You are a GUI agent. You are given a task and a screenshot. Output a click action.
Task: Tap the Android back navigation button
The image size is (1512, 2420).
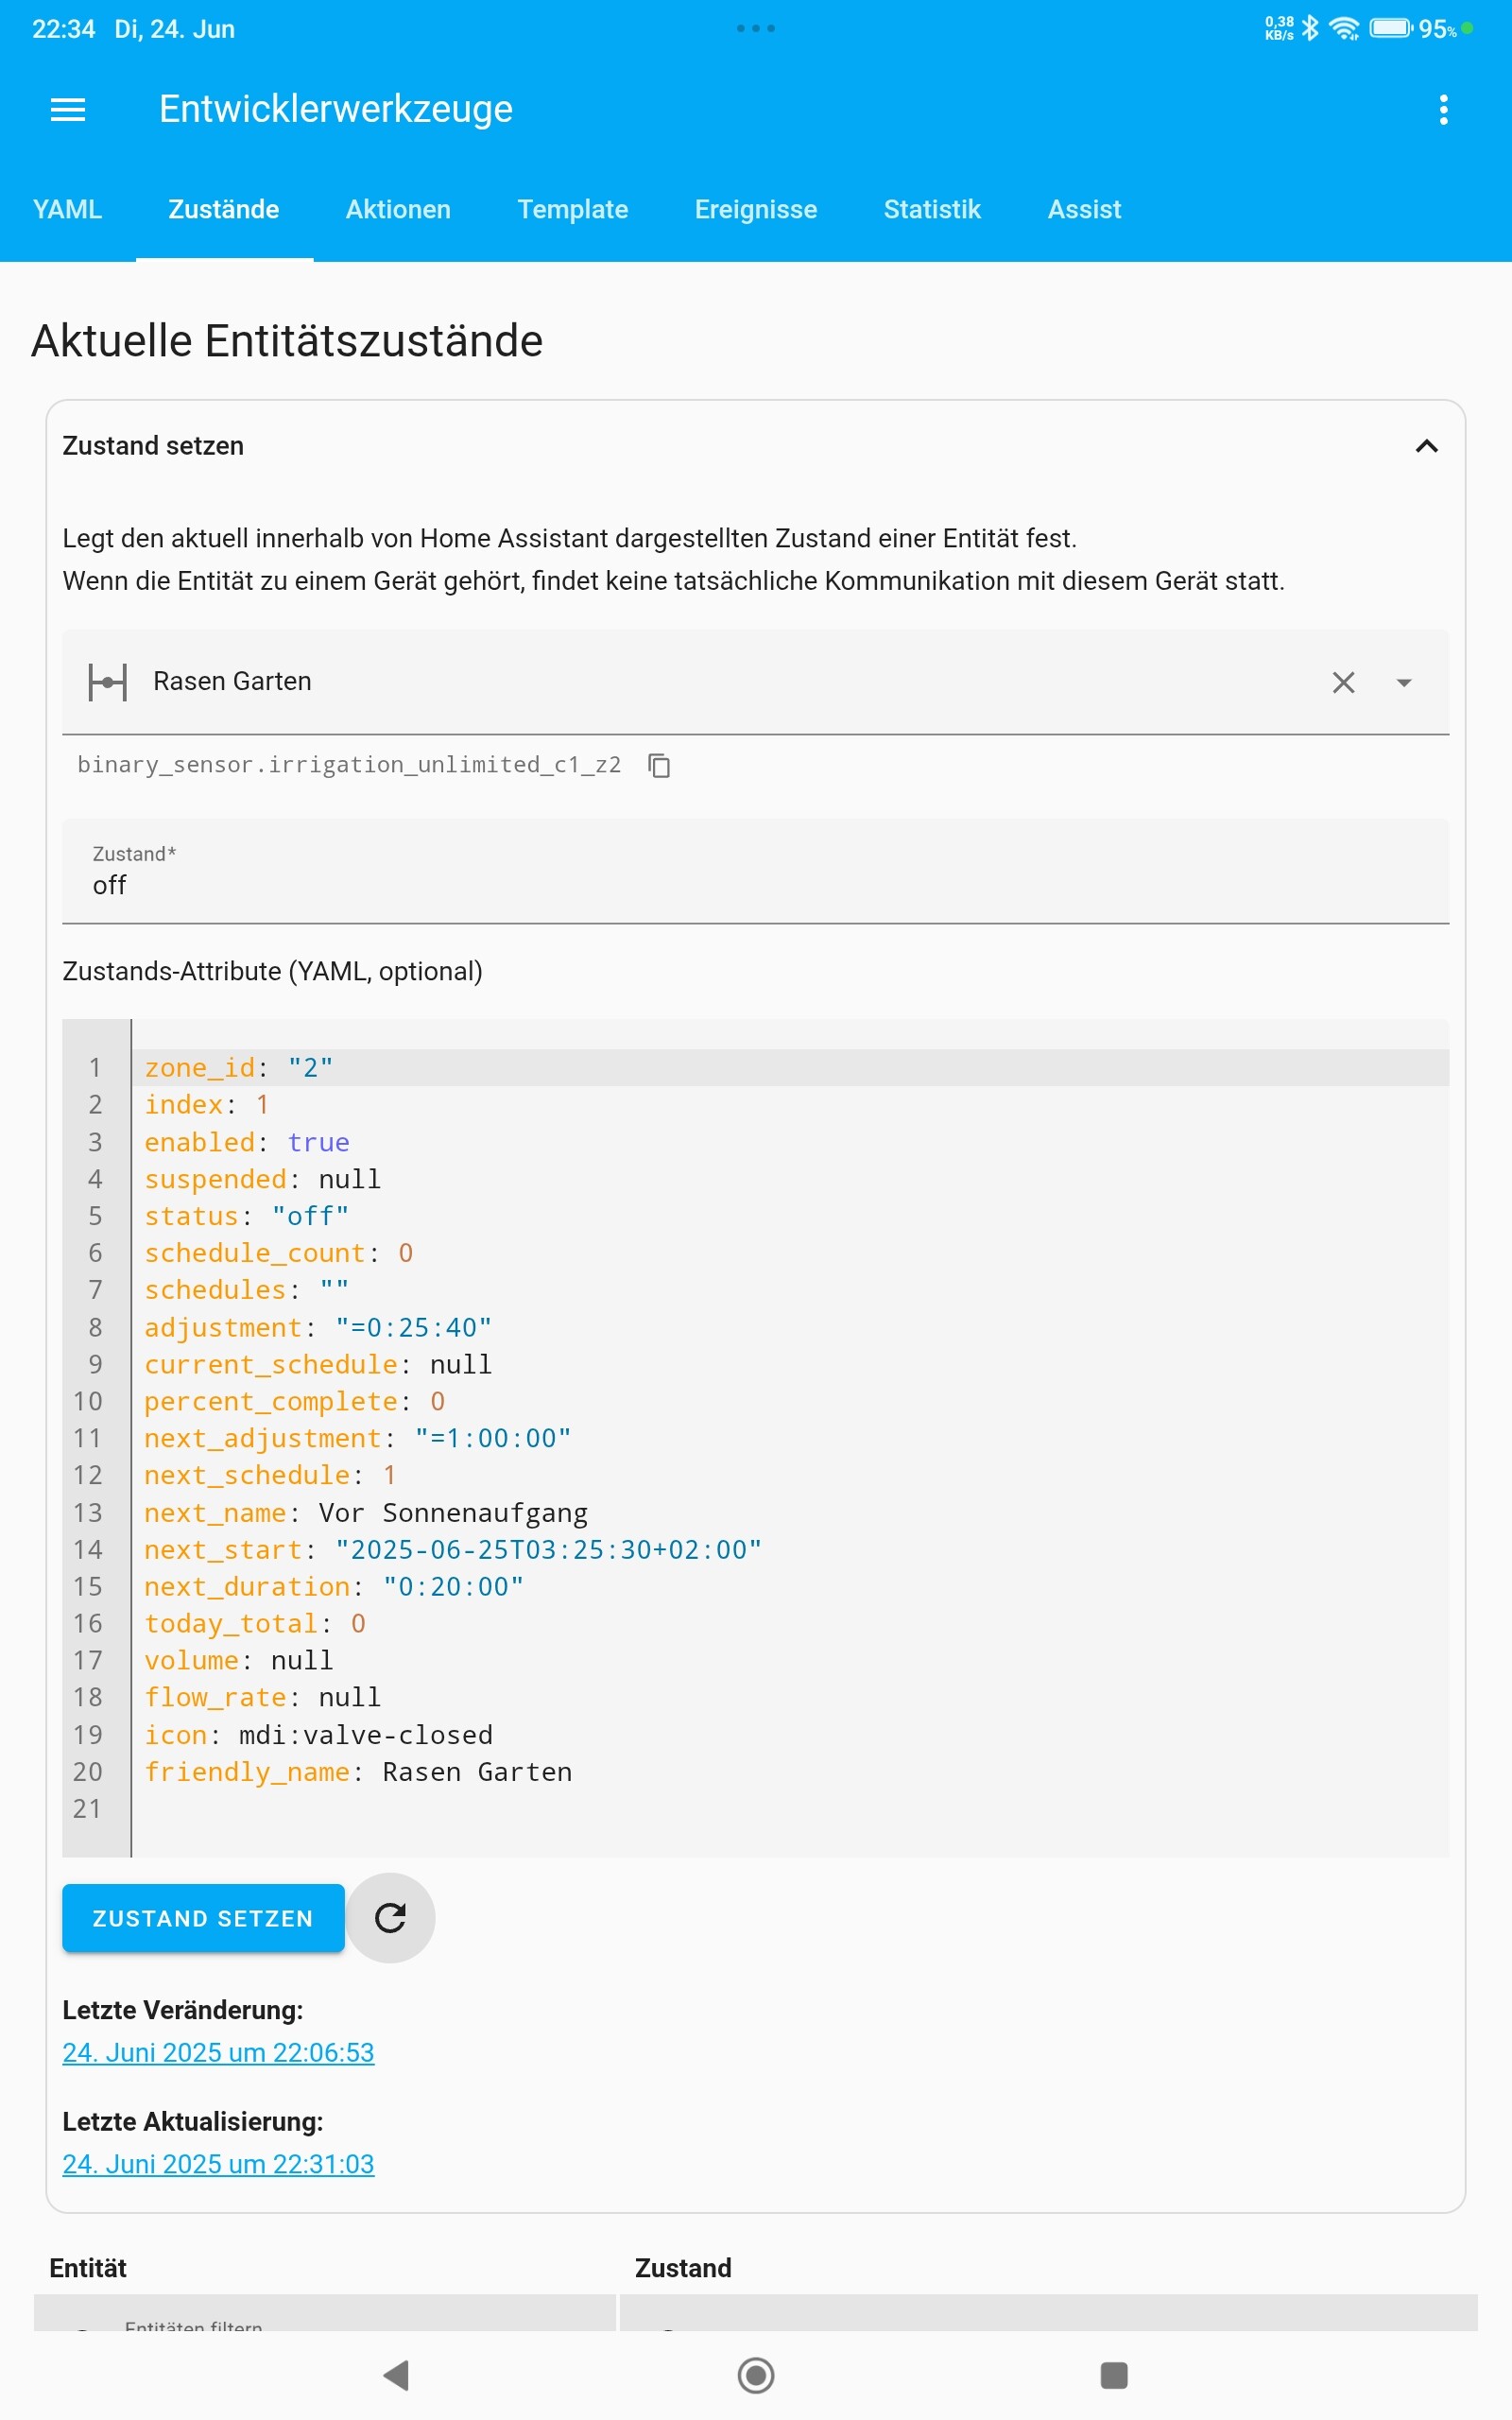pyautogui.click(x=397, y=2375)
